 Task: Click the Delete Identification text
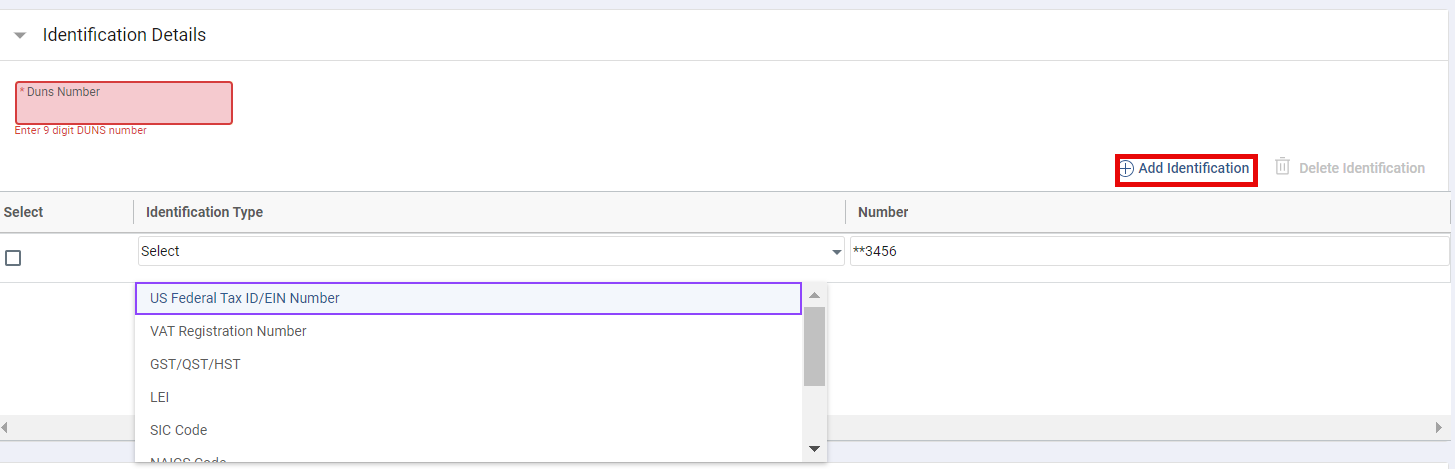(1361, 168)
